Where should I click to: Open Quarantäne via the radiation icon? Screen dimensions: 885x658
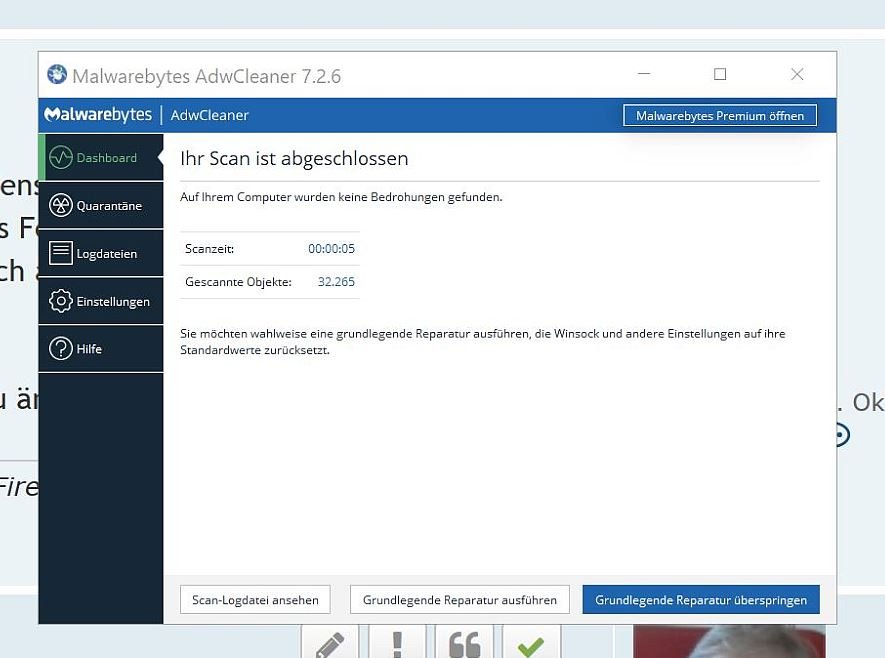pos(61,206)
